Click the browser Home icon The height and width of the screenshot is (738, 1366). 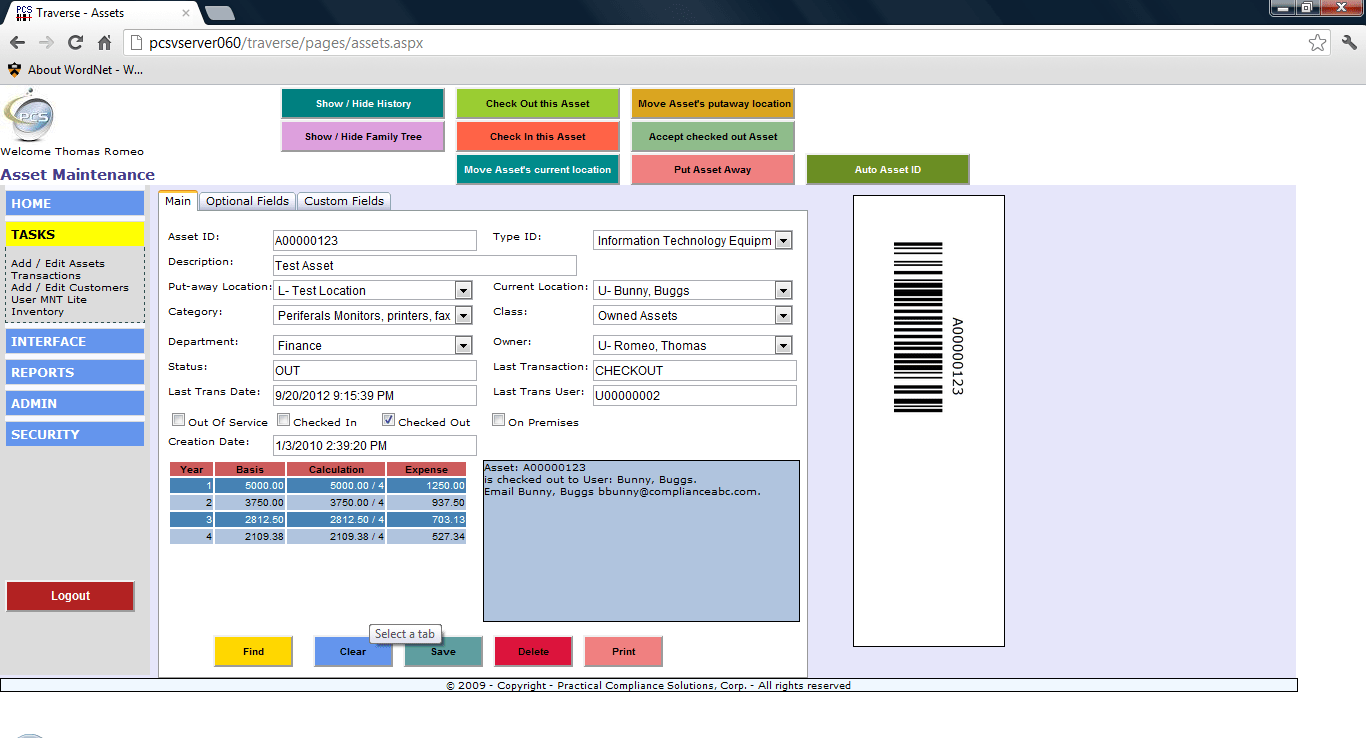pos(103,43)
